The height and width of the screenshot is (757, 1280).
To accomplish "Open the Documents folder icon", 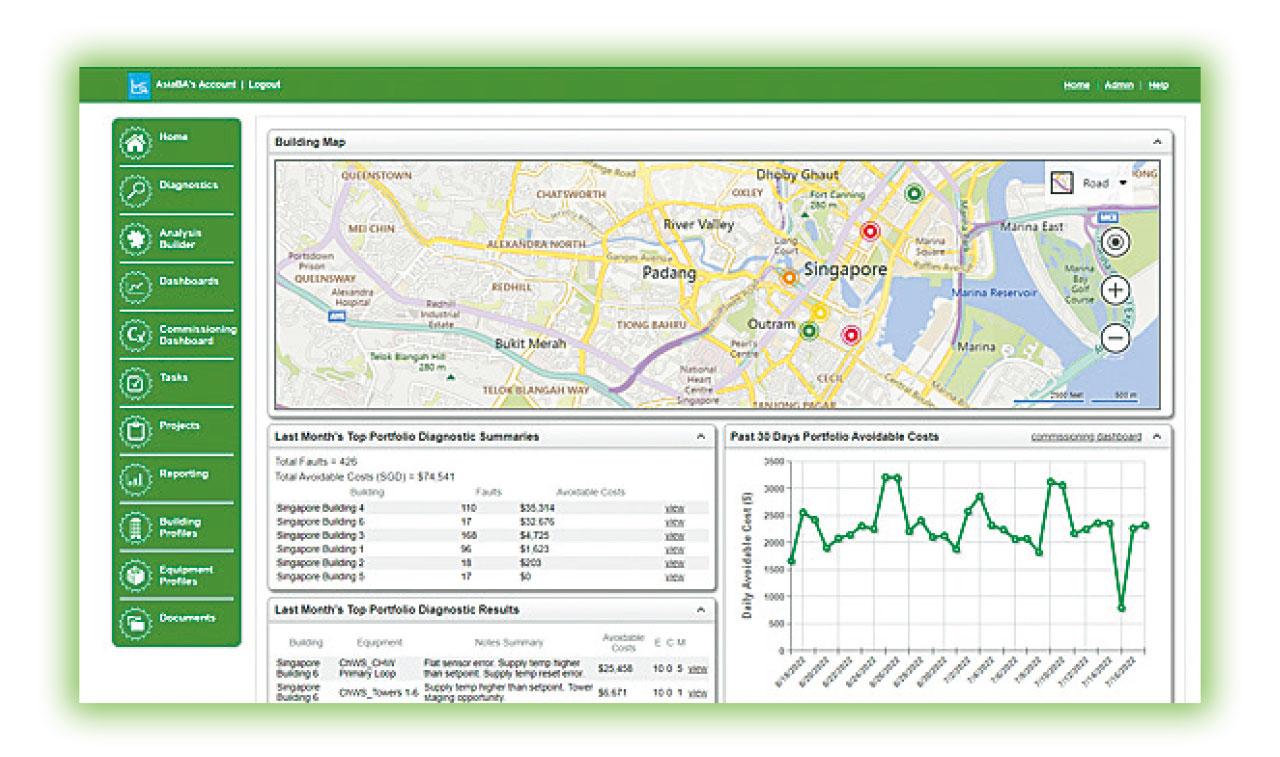I will click(135, 623).
